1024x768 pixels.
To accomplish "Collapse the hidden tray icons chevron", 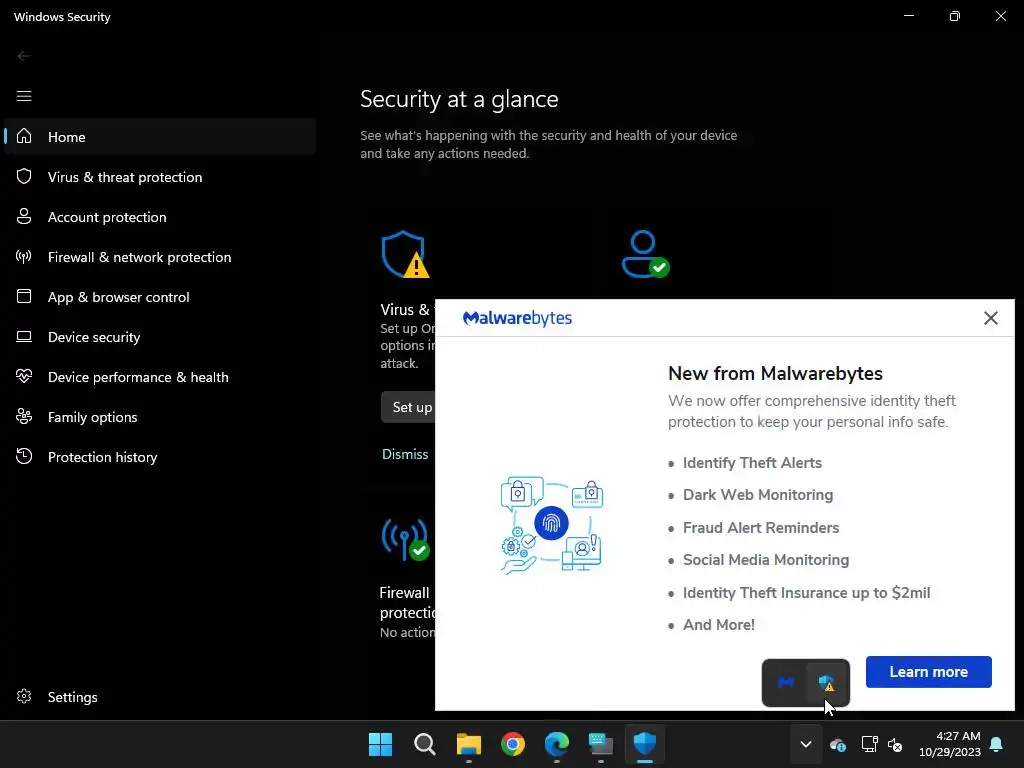I will tap(806, 744).
